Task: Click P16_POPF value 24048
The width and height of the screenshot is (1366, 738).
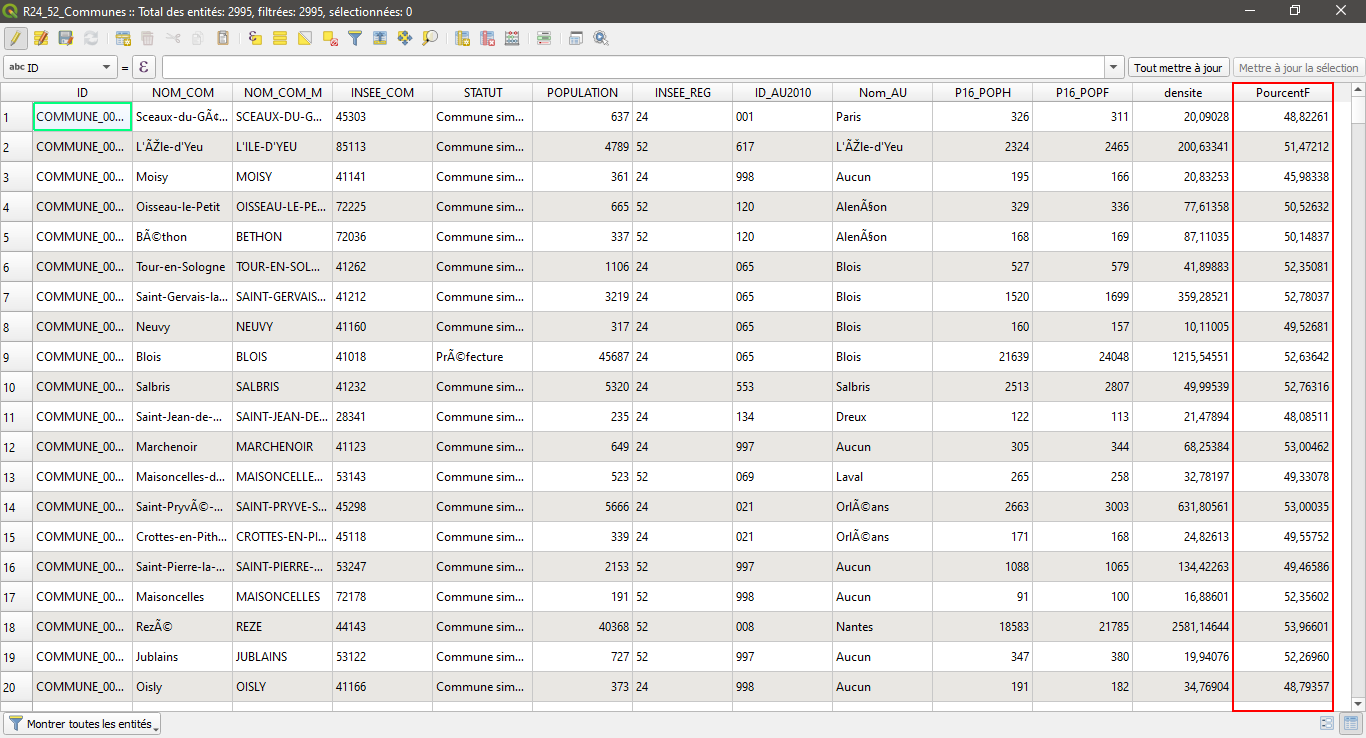Action: click(1082, 357)
